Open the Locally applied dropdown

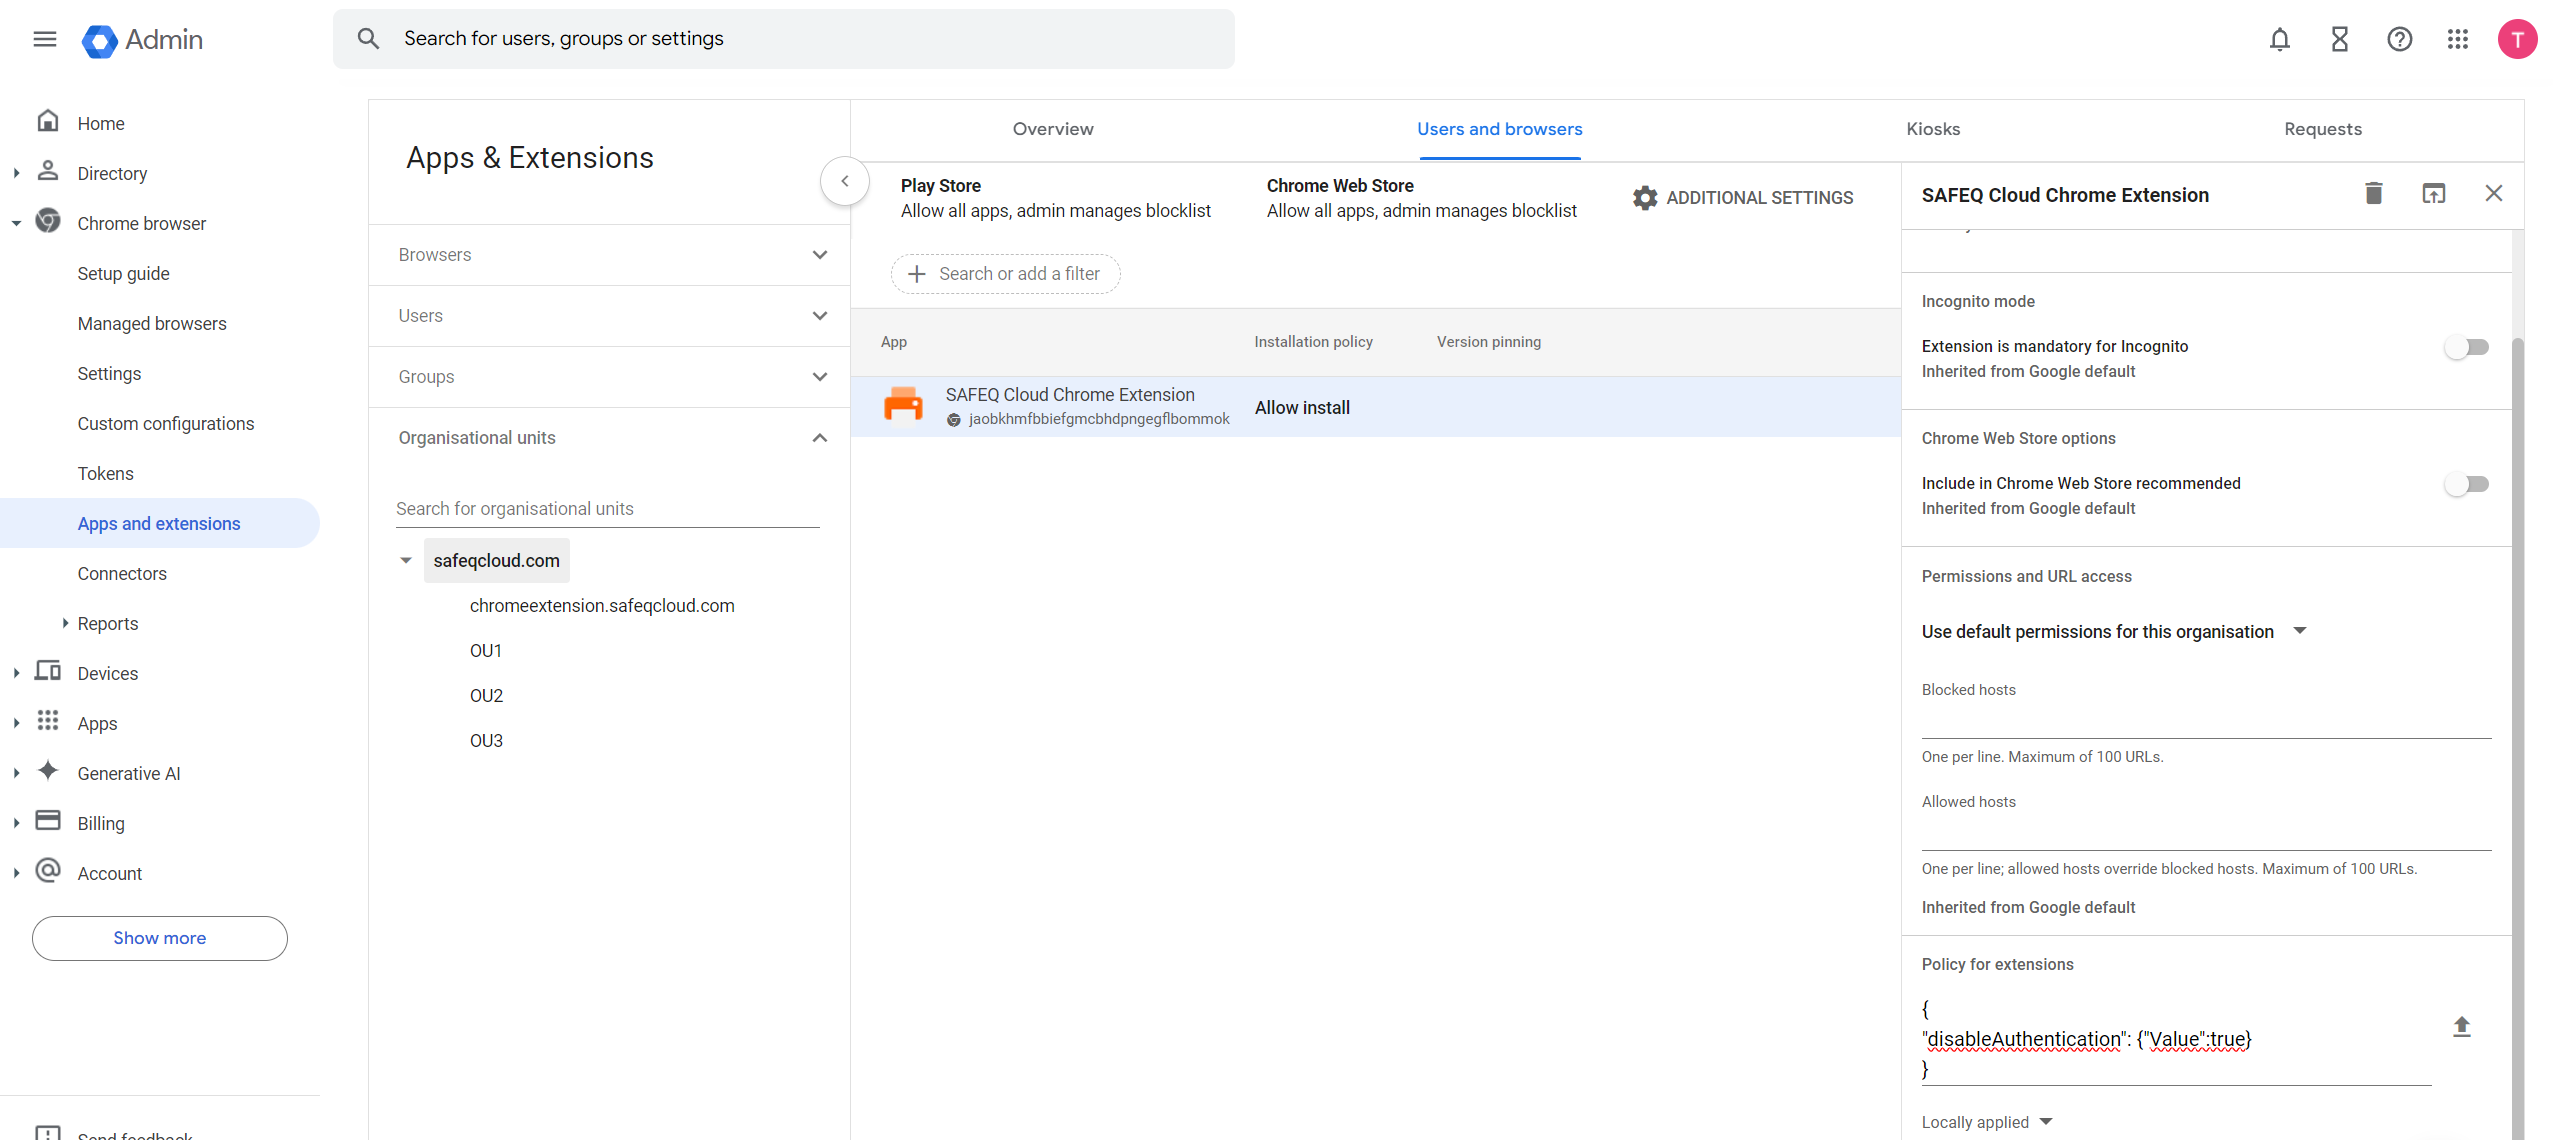coord(1986,1121)
